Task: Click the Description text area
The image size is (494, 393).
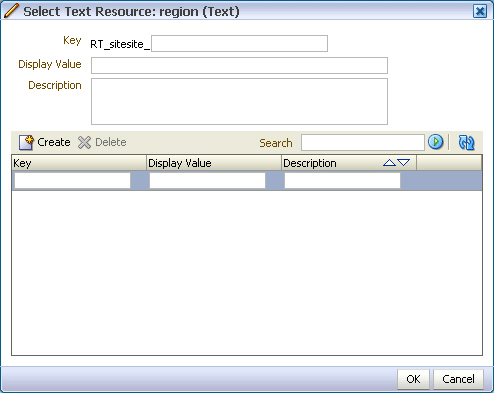Action: pos(239,101)
